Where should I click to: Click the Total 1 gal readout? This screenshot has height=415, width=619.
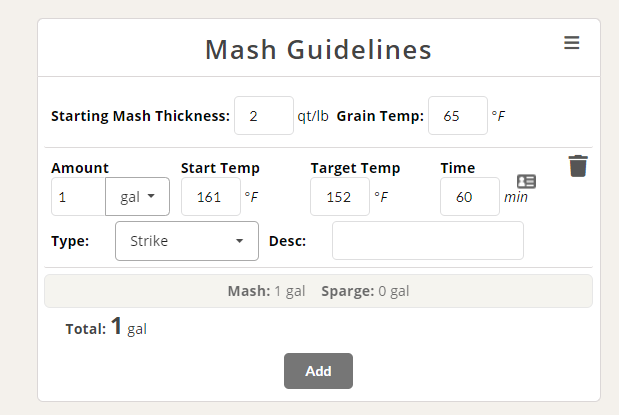[106, 327]
